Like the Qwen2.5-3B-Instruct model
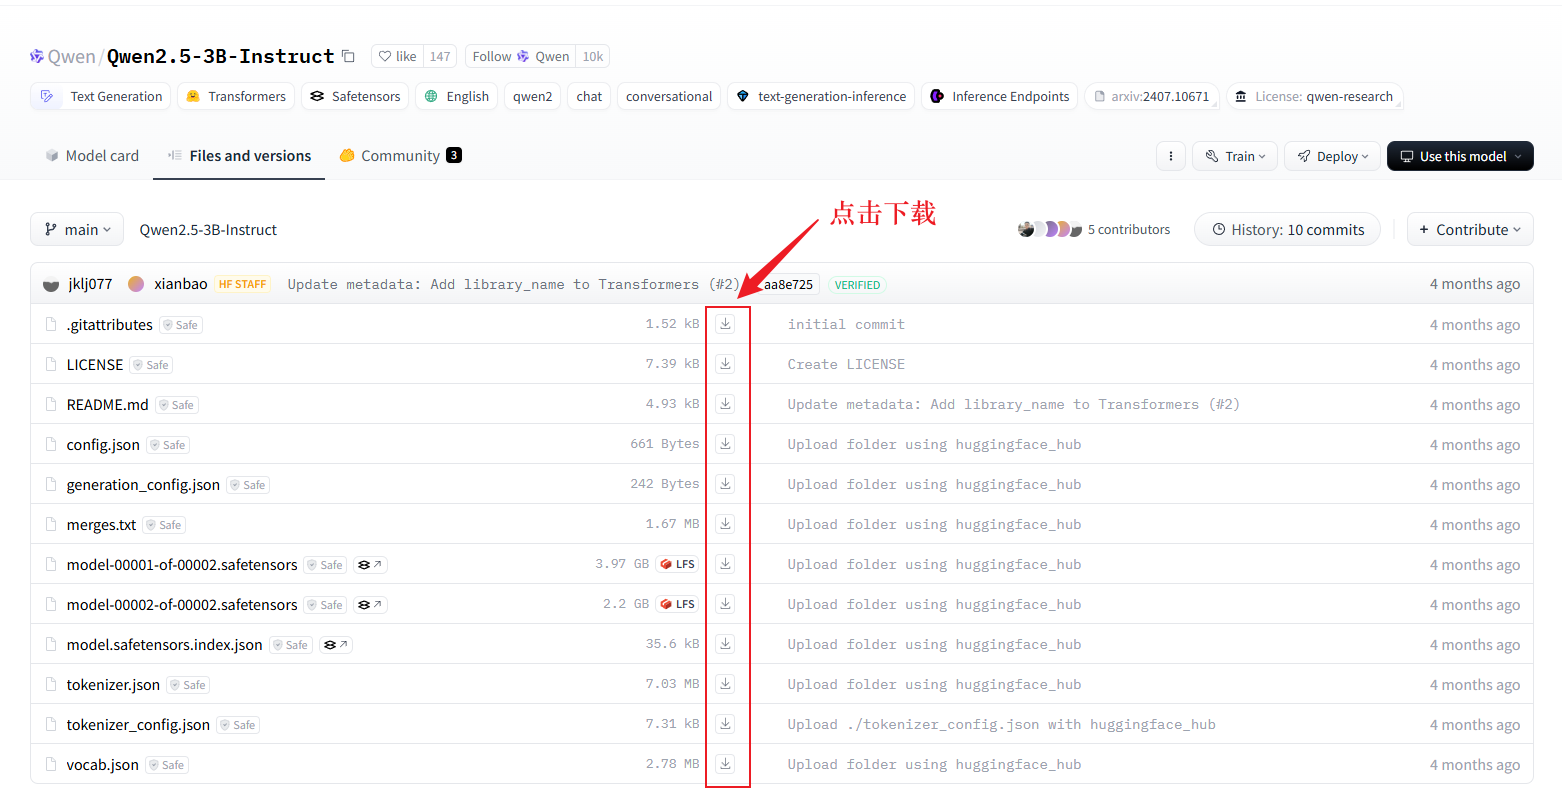 click(x=397, y=57)
